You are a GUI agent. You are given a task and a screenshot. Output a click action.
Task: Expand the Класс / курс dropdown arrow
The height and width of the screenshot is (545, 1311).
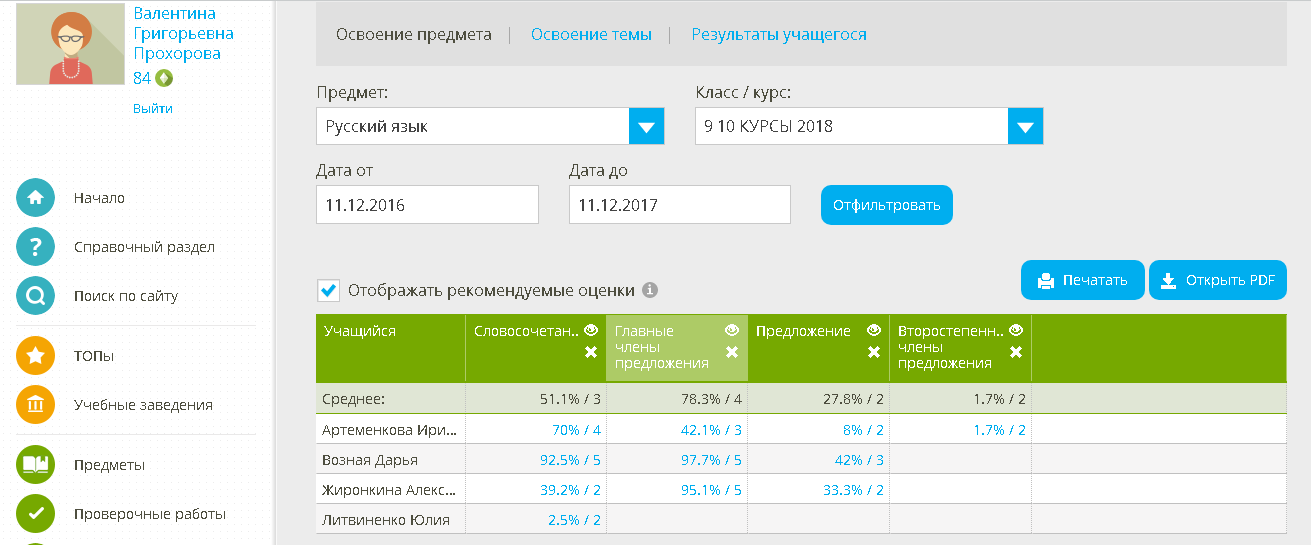pyautogui.click(x=1025, y=127)
